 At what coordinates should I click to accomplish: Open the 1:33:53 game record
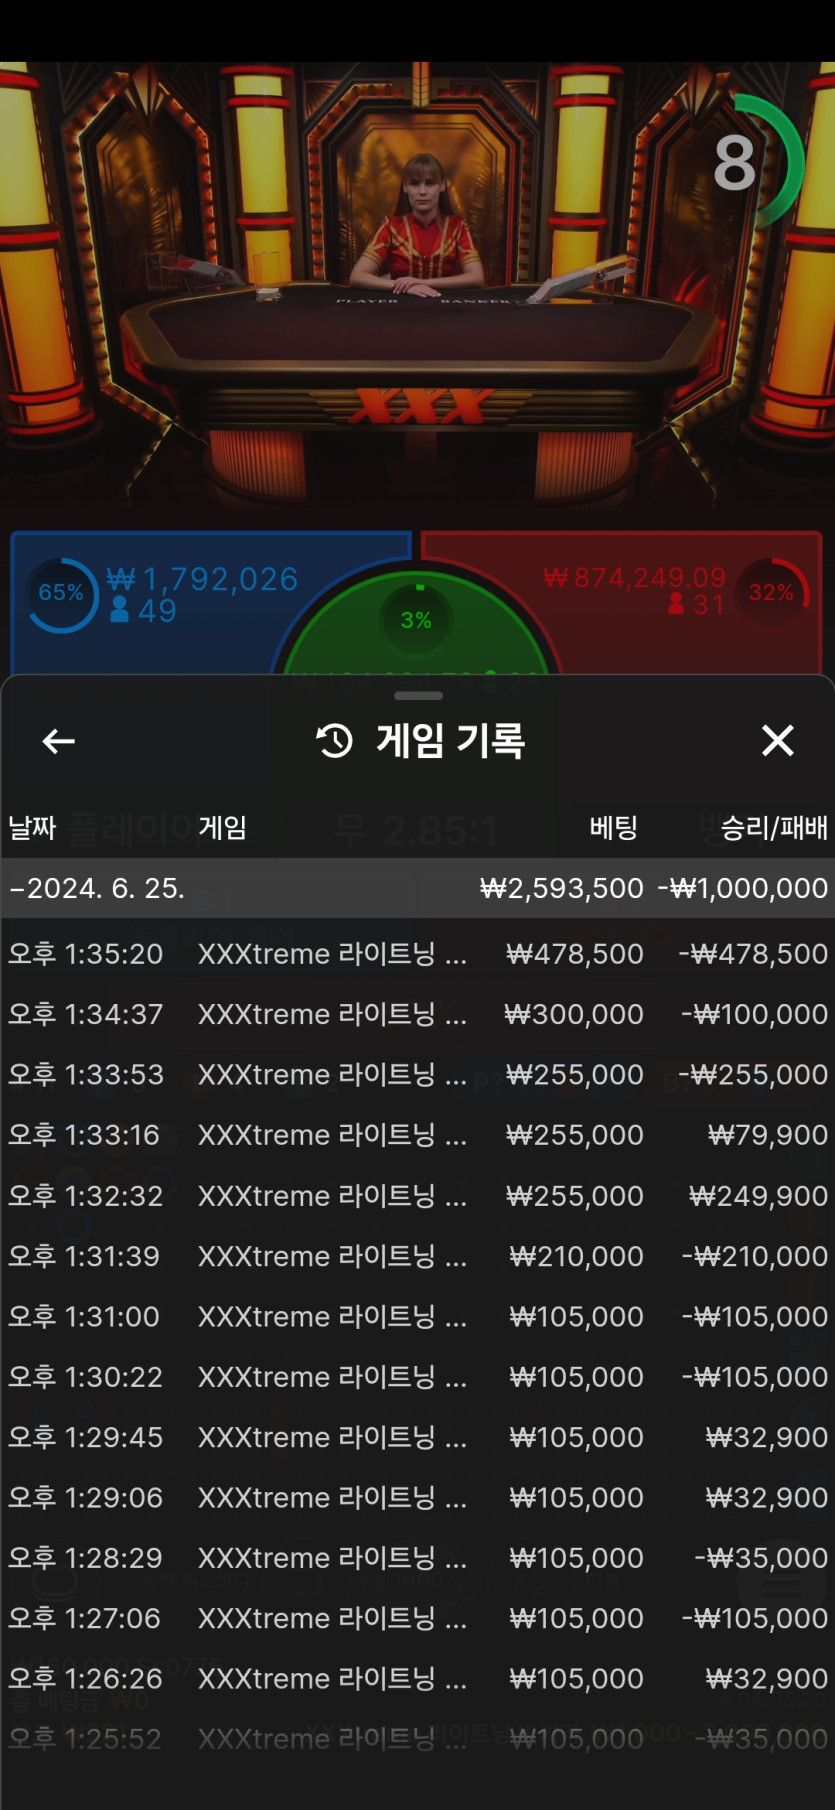[417, 1075]
